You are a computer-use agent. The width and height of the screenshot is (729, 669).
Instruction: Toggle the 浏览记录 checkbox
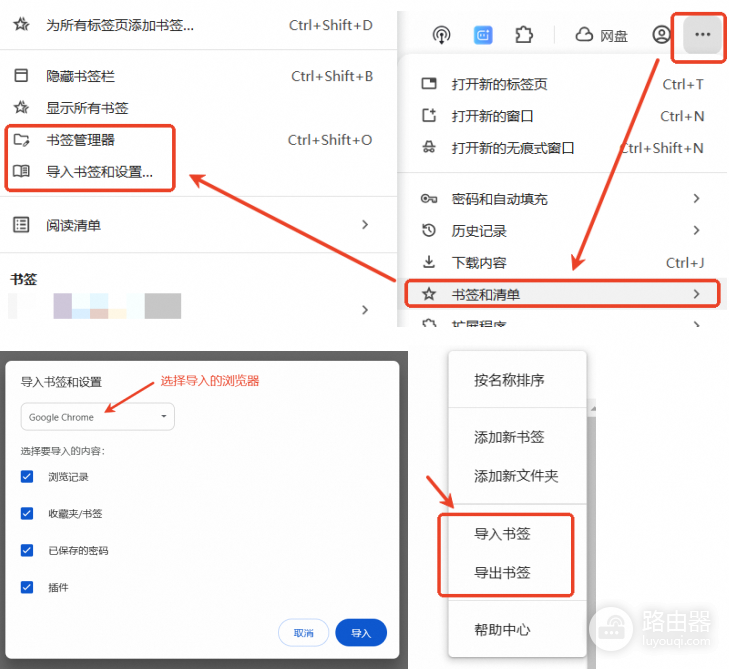point(27,477)
